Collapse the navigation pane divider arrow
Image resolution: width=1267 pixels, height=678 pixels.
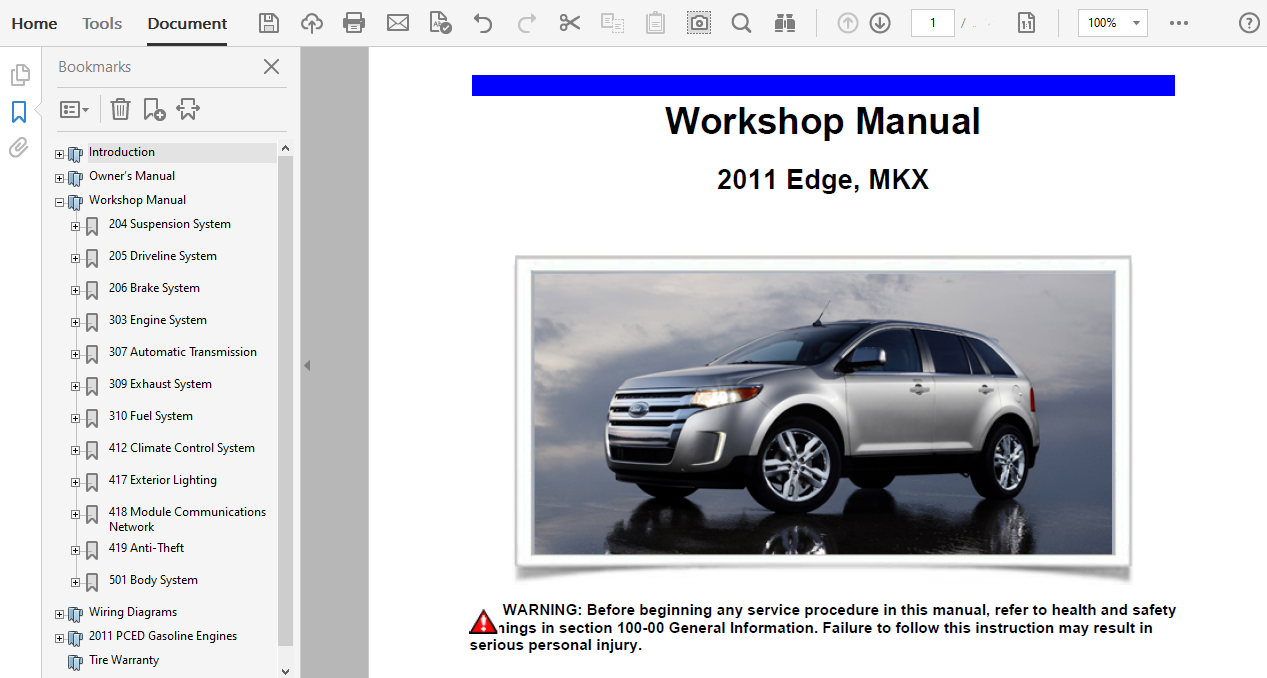point(307,366)
